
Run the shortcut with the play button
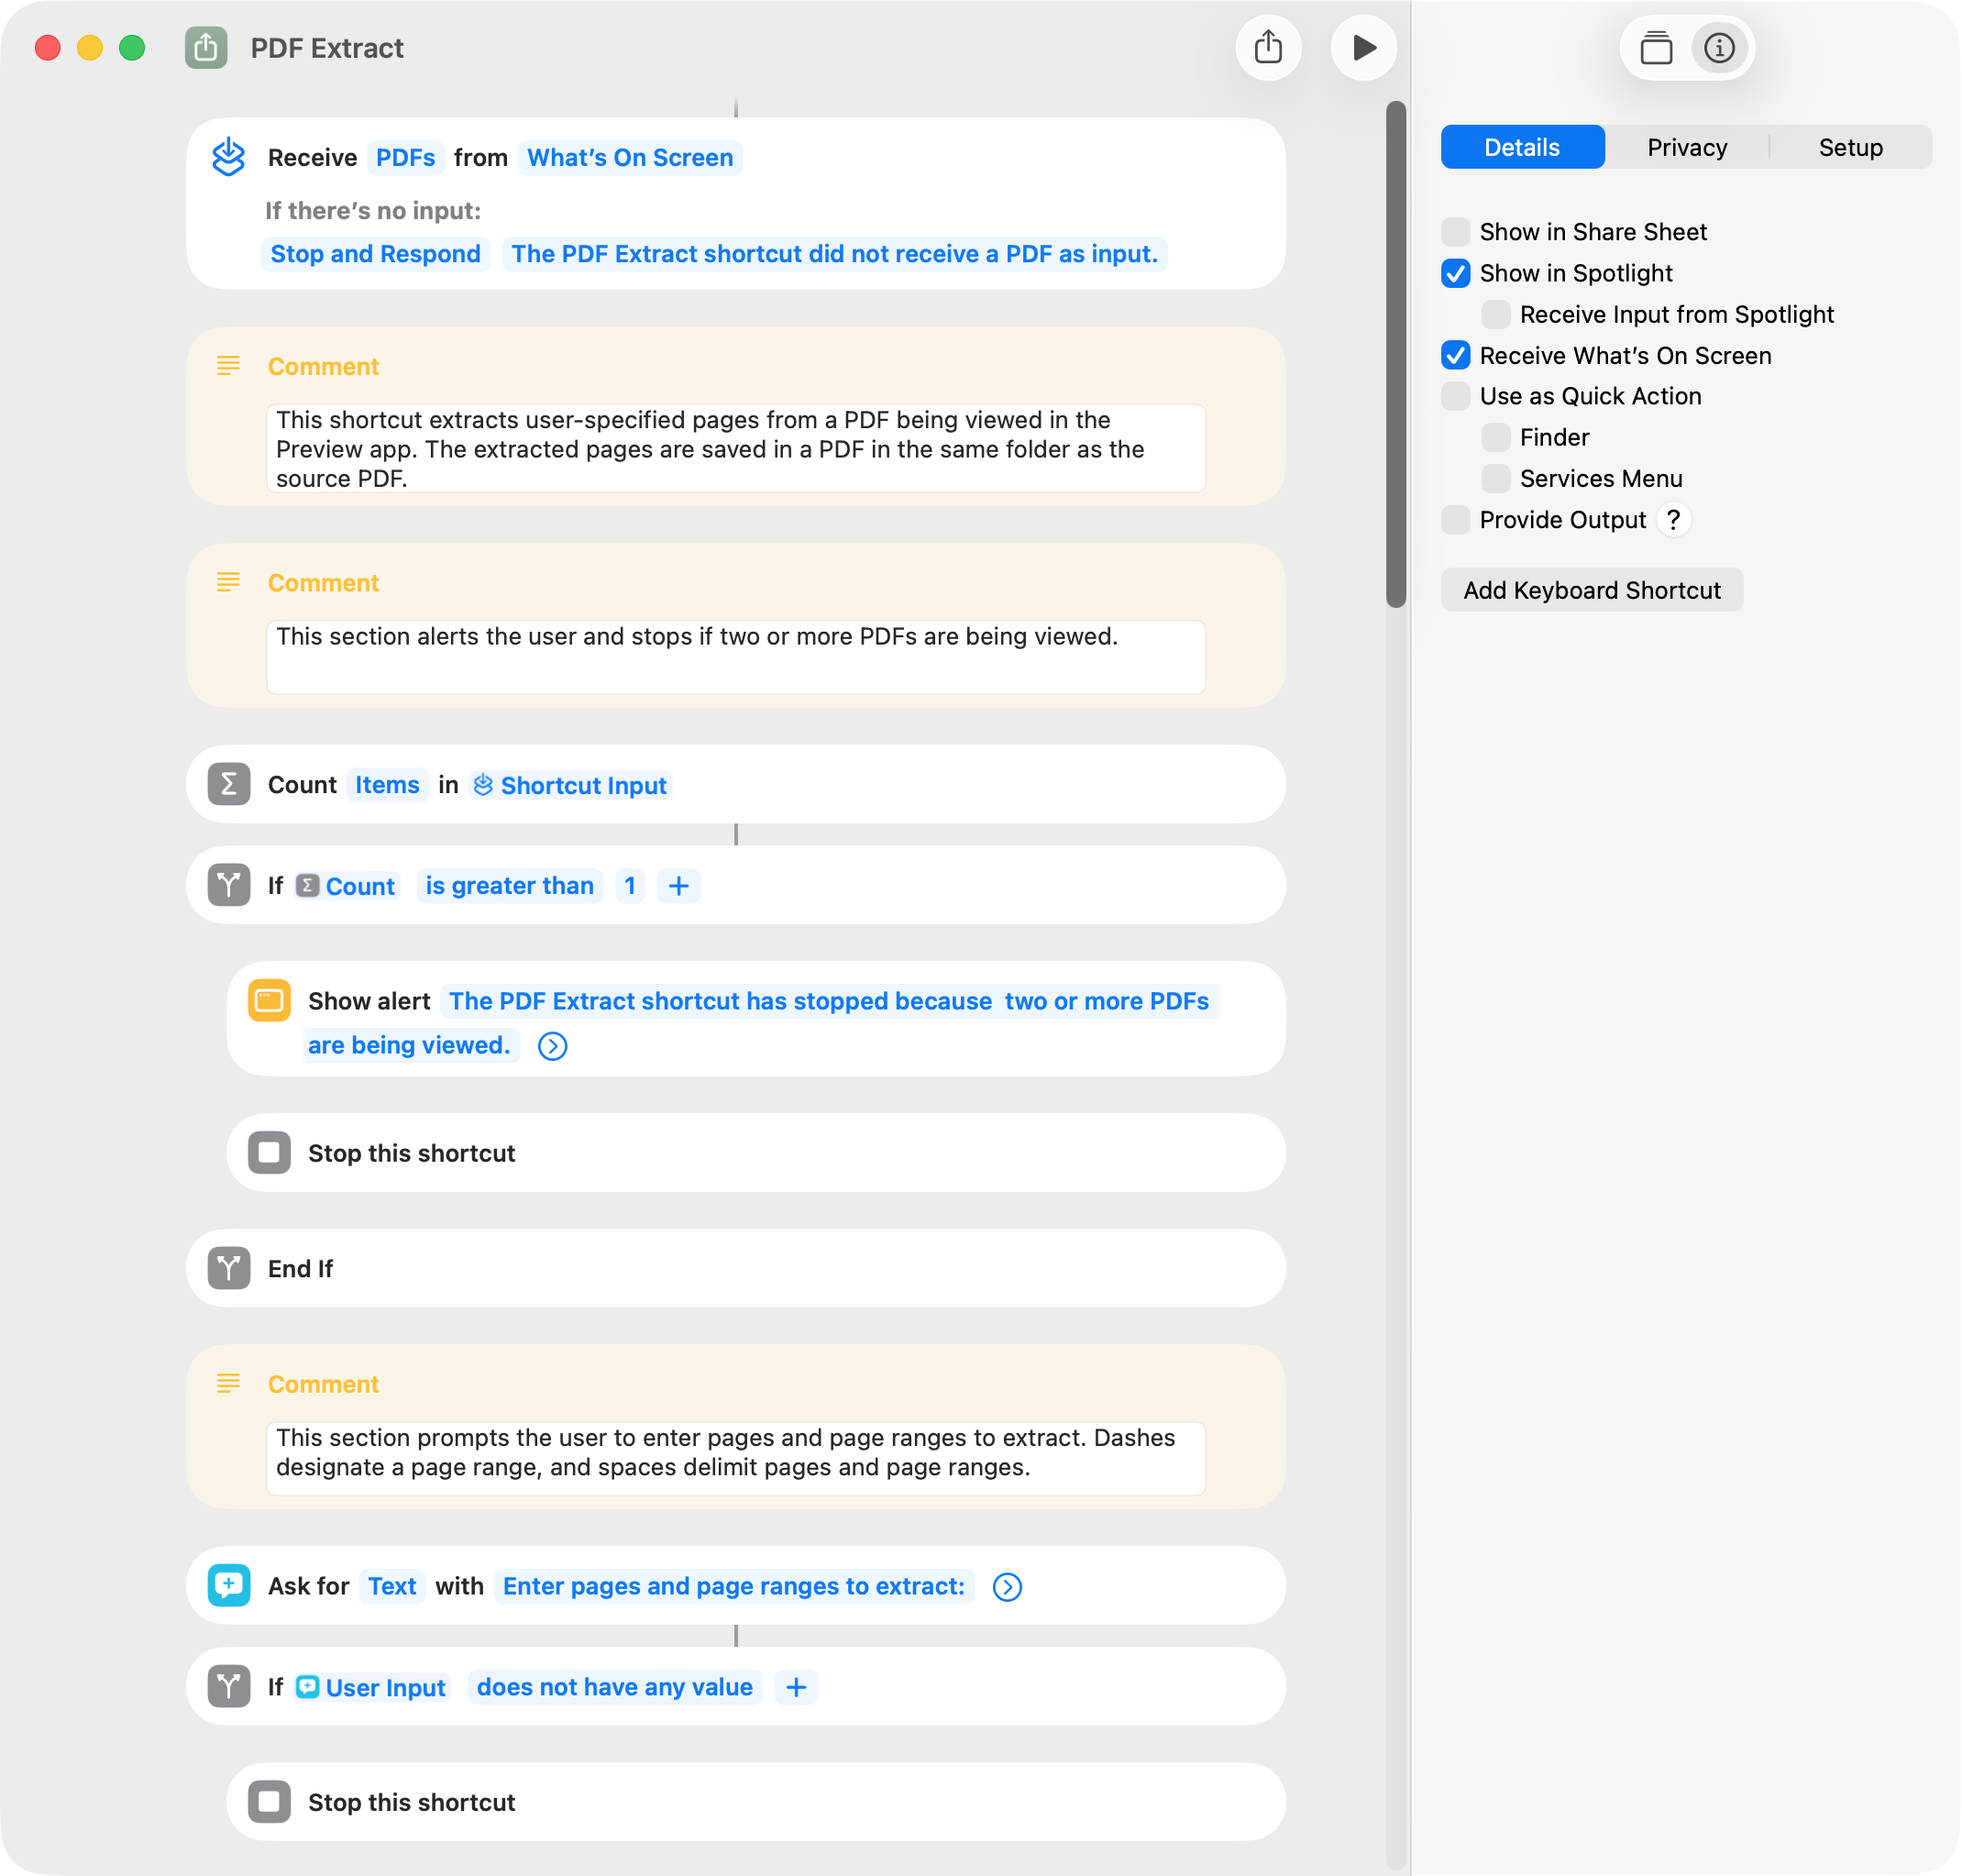point(1363,47)
